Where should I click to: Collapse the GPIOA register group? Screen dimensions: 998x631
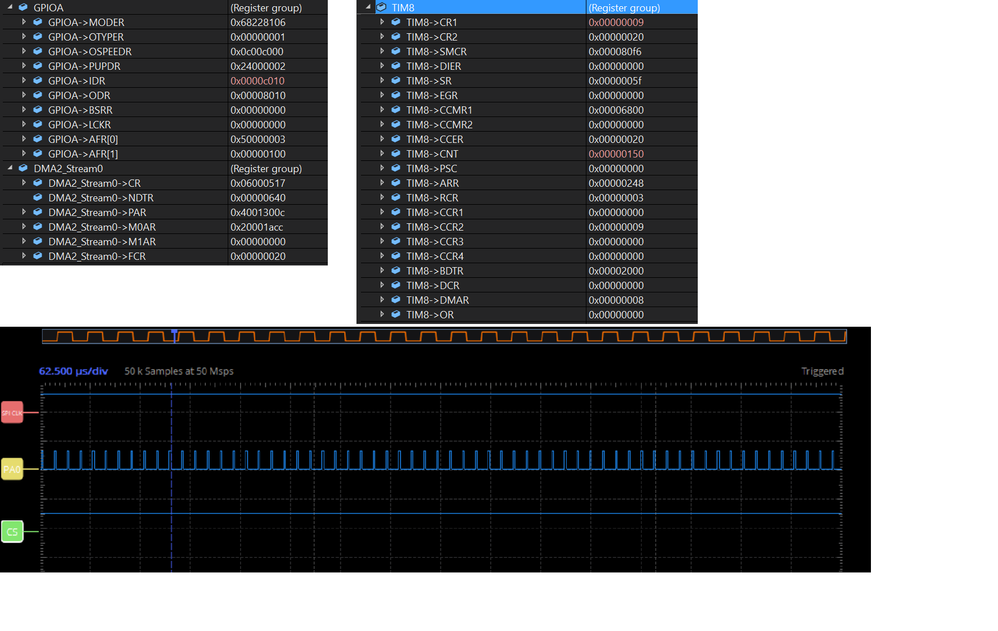pyautogui.click(x=8, y=8)
